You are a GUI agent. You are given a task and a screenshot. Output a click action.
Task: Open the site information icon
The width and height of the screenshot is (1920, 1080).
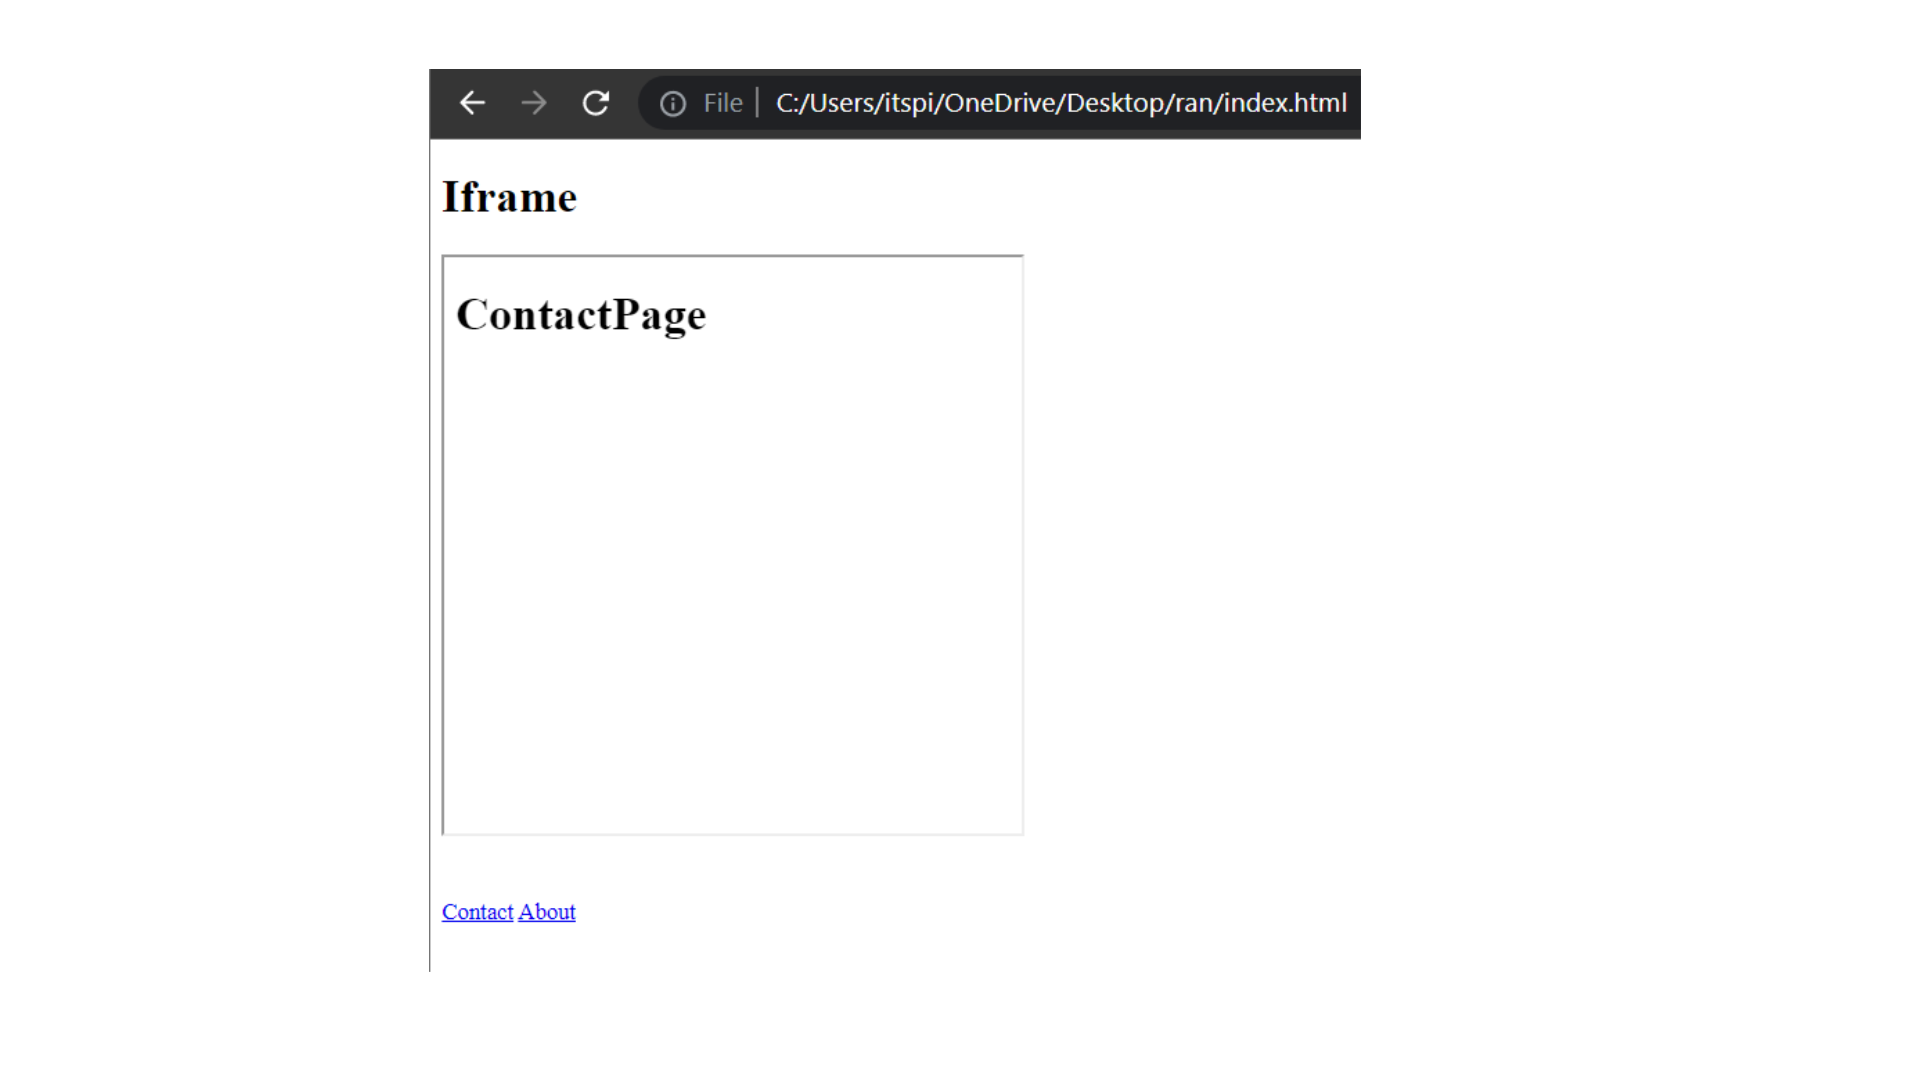coord(673,104)
